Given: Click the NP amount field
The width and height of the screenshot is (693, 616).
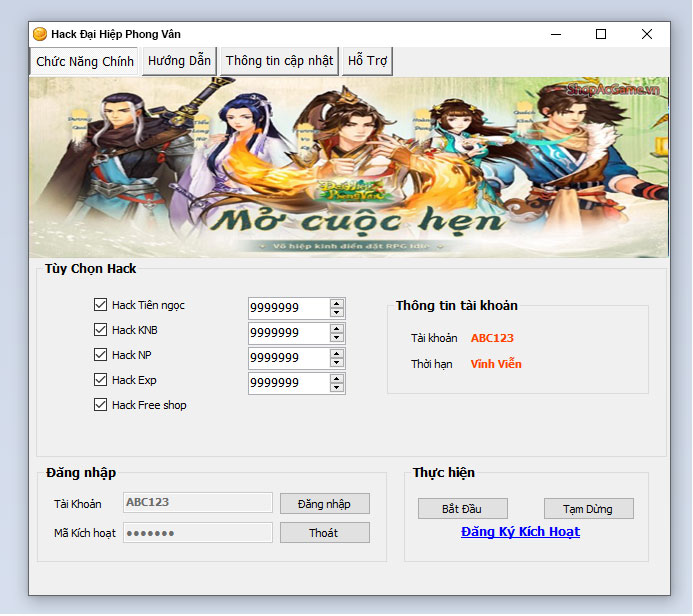Looking at the screenshot, I should pos(289,358).
